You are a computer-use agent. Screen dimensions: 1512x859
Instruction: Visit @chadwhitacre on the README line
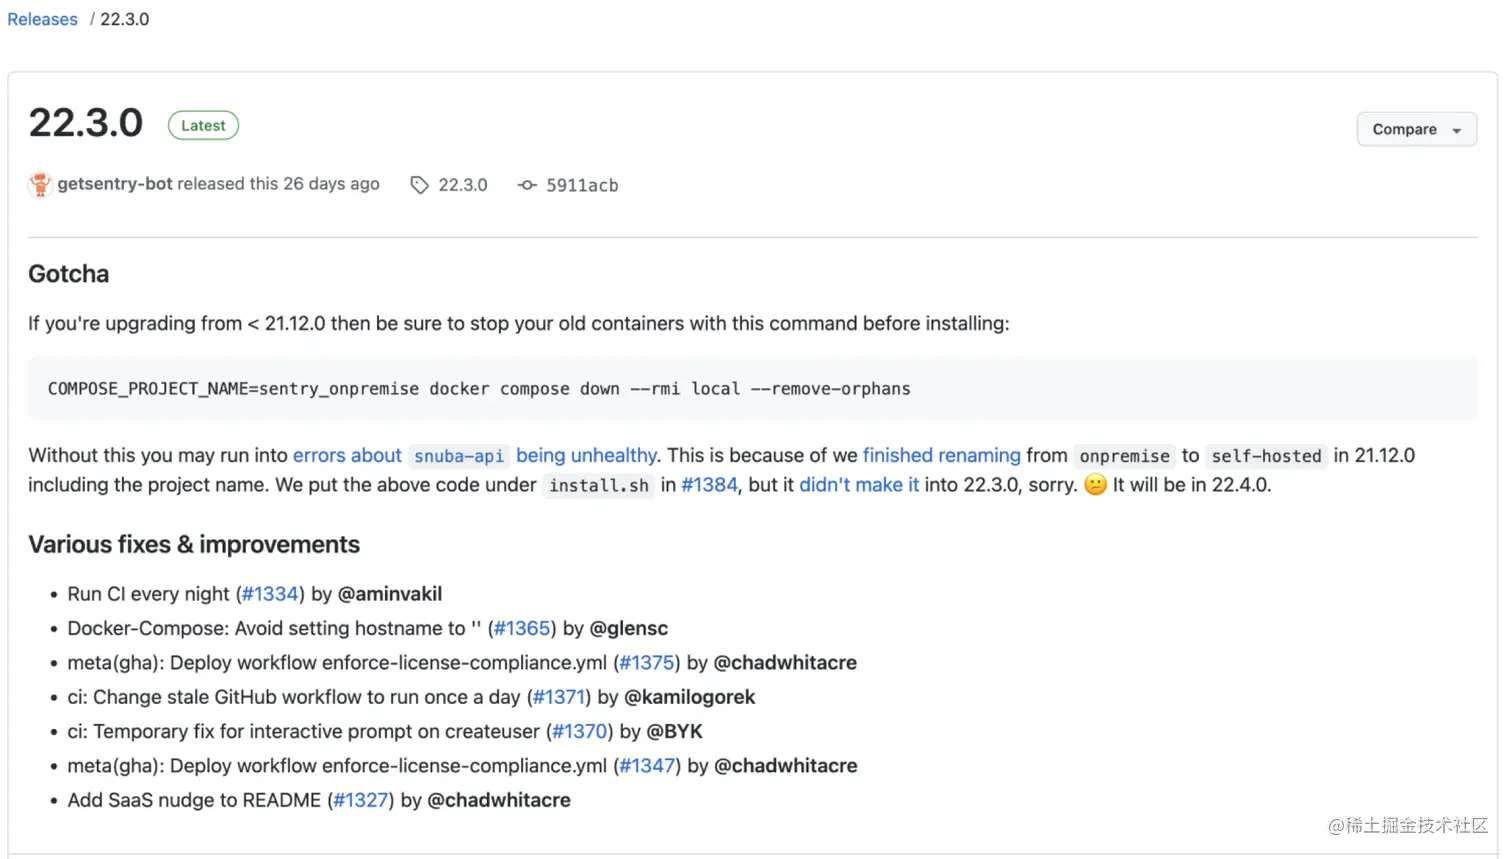(499, 800)
